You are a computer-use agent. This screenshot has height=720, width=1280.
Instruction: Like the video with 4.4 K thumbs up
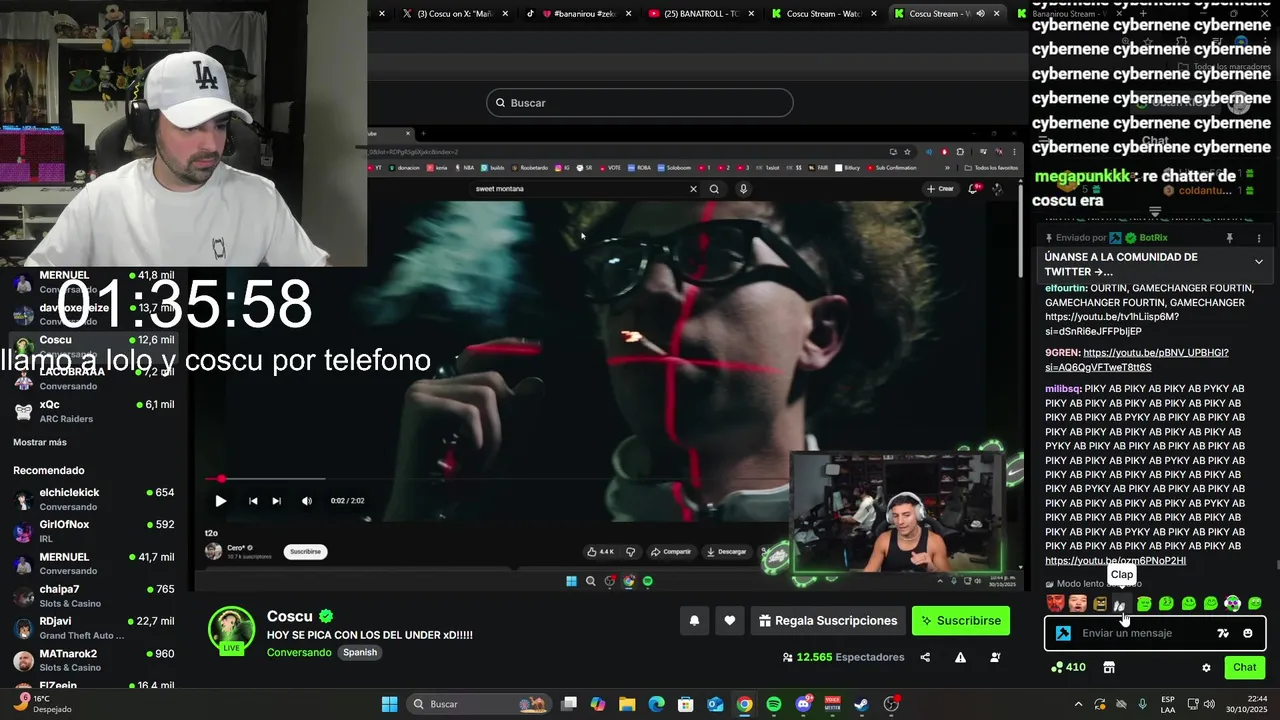[601, 551]
